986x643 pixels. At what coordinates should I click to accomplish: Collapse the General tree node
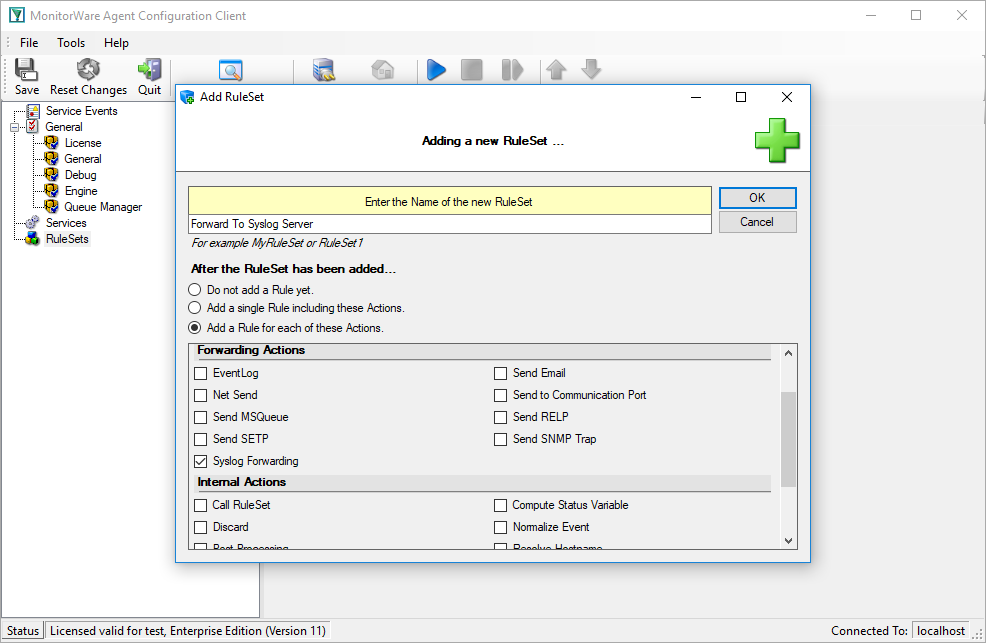click(14, 127)
